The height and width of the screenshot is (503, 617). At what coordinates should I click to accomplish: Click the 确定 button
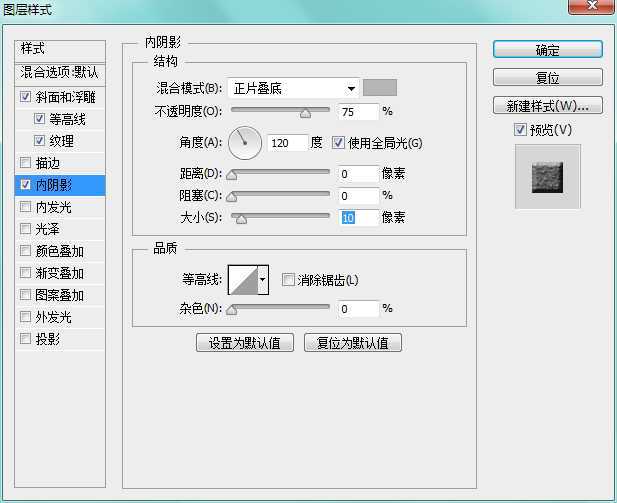547,49
